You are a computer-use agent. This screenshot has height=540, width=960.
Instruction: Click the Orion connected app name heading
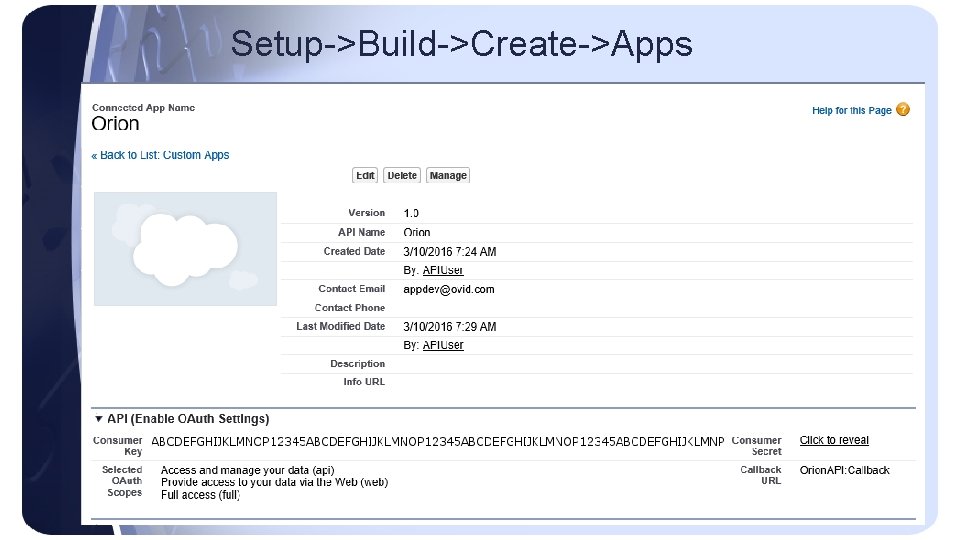(115, 124)
